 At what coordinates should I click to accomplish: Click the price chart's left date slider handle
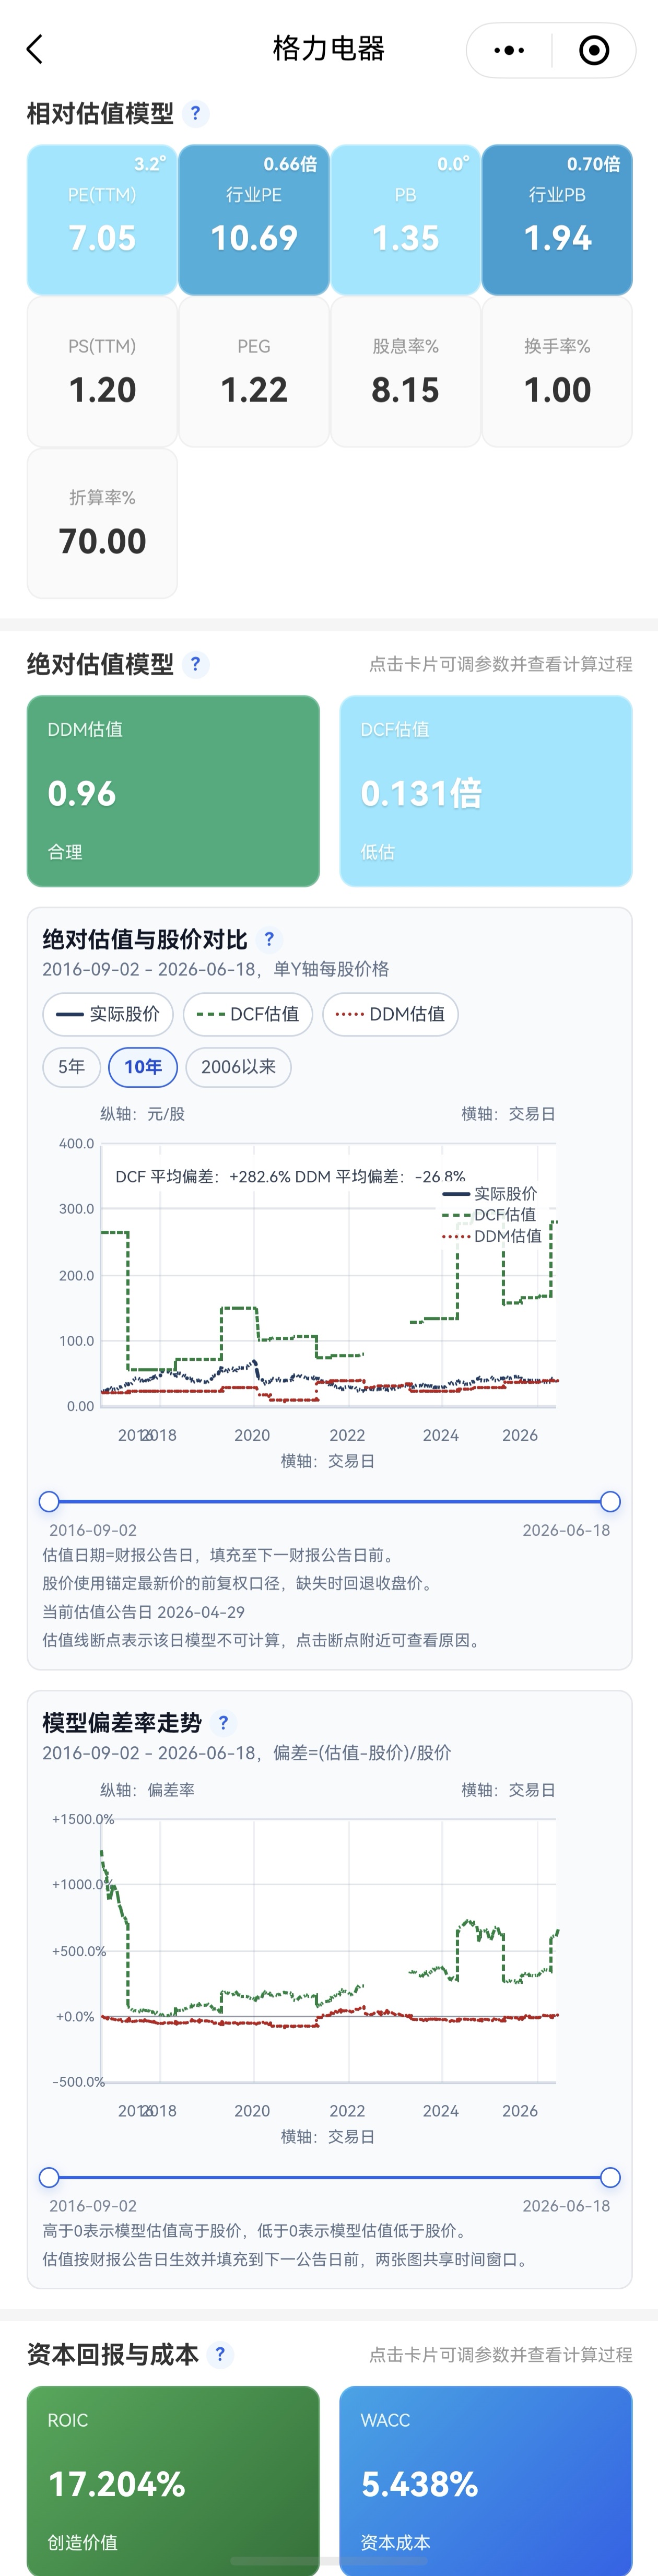49,1501
